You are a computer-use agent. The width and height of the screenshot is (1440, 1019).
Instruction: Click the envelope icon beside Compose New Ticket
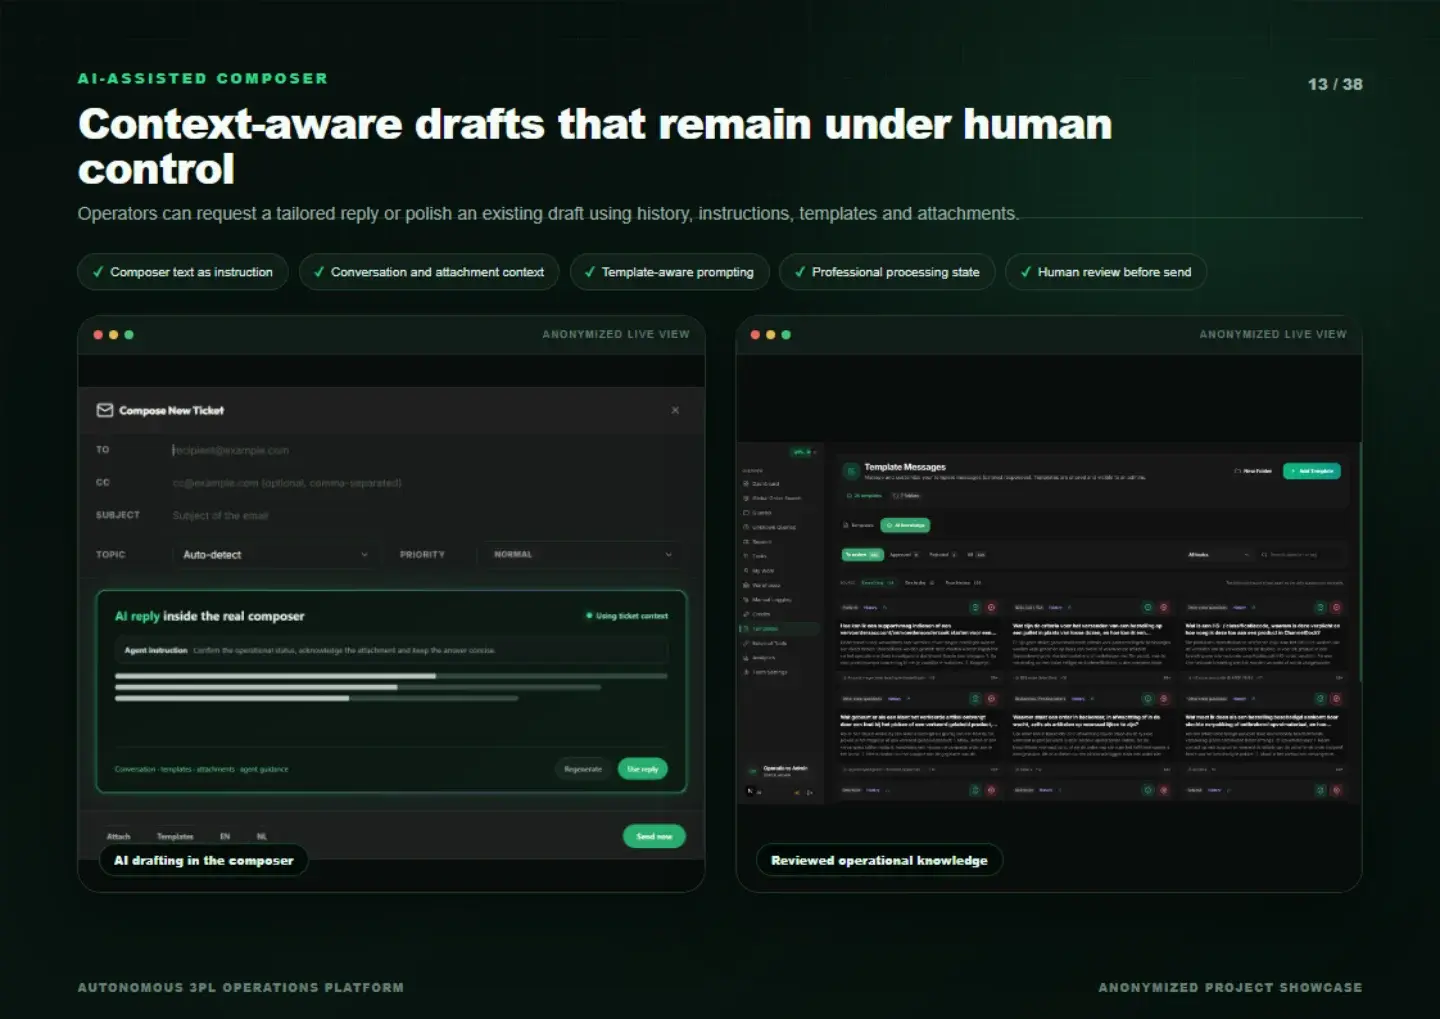(104, 410)
